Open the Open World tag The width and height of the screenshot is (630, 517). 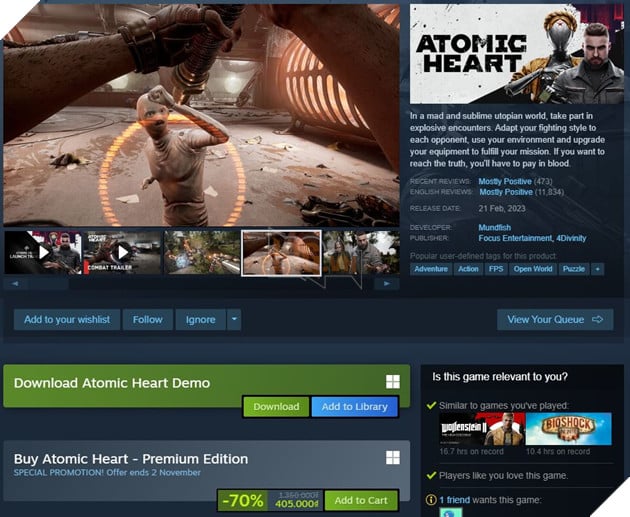click(x=533, y=269)
